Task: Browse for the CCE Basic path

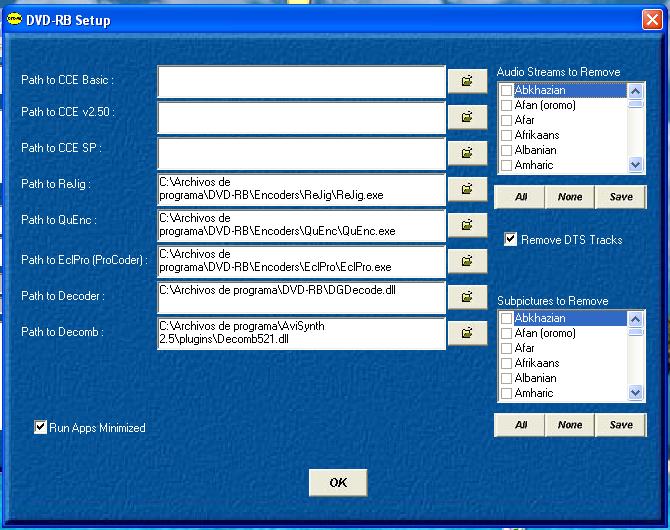Action: coord(467,81)
